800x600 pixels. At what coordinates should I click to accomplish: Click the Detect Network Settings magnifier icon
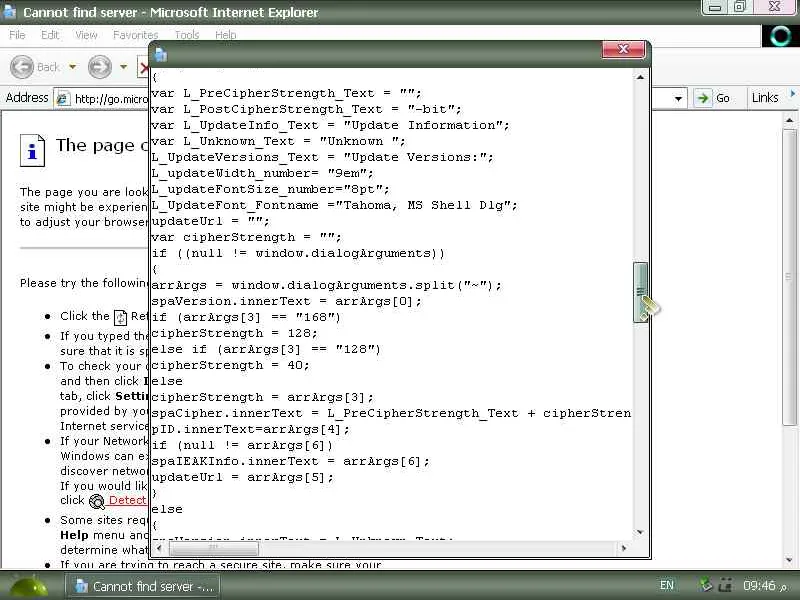tap(96, 502)
